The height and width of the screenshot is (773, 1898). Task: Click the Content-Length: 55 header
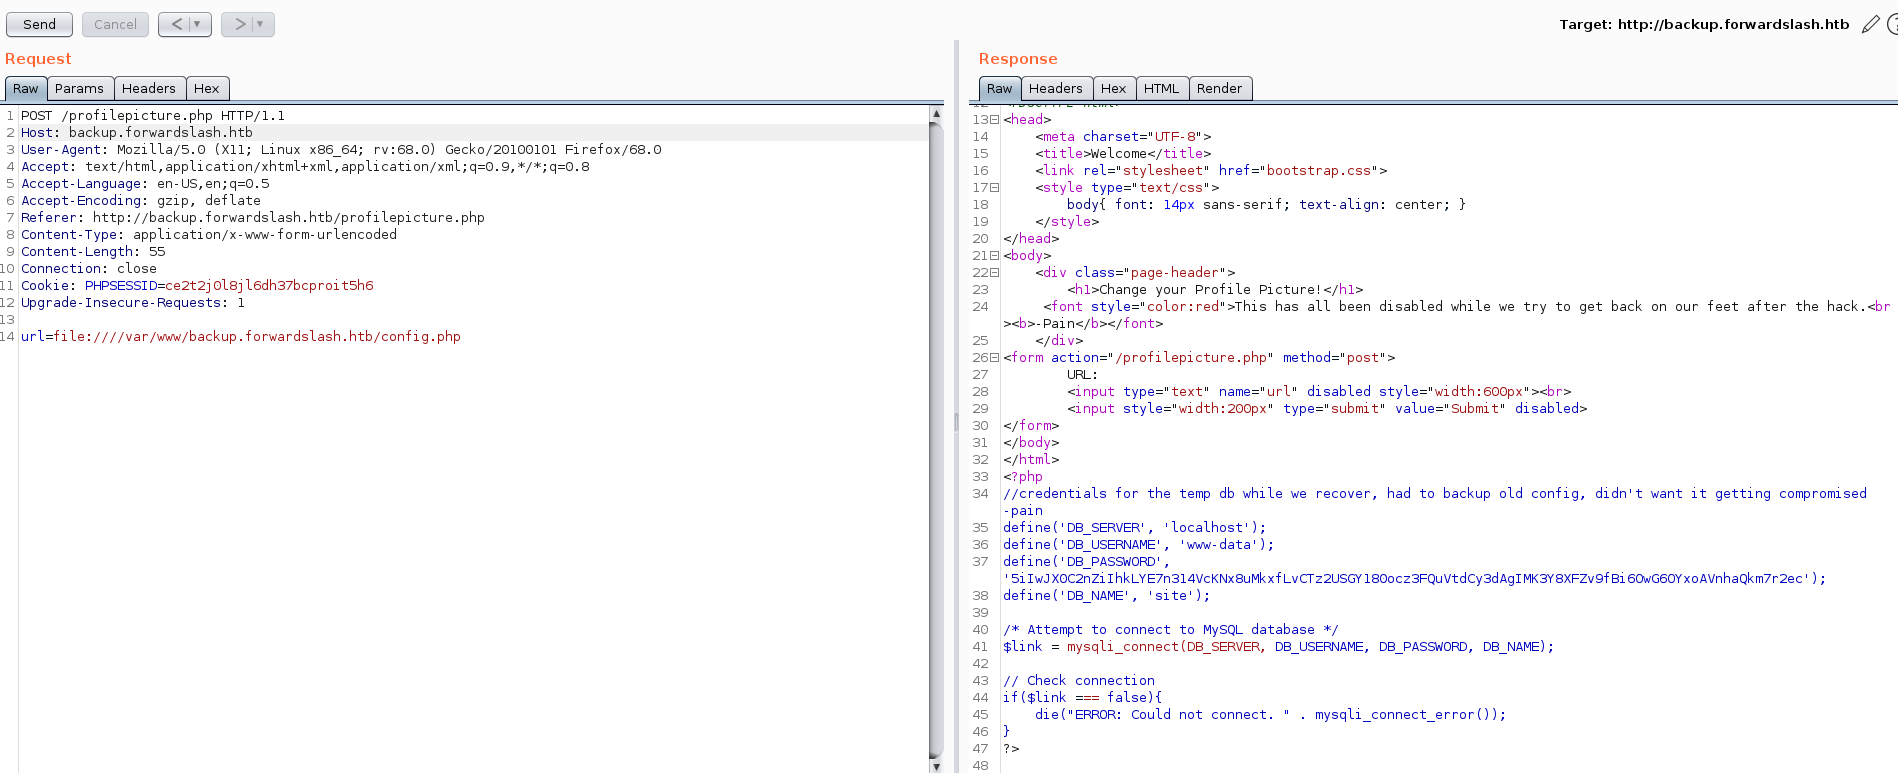[x=93, y=251]
